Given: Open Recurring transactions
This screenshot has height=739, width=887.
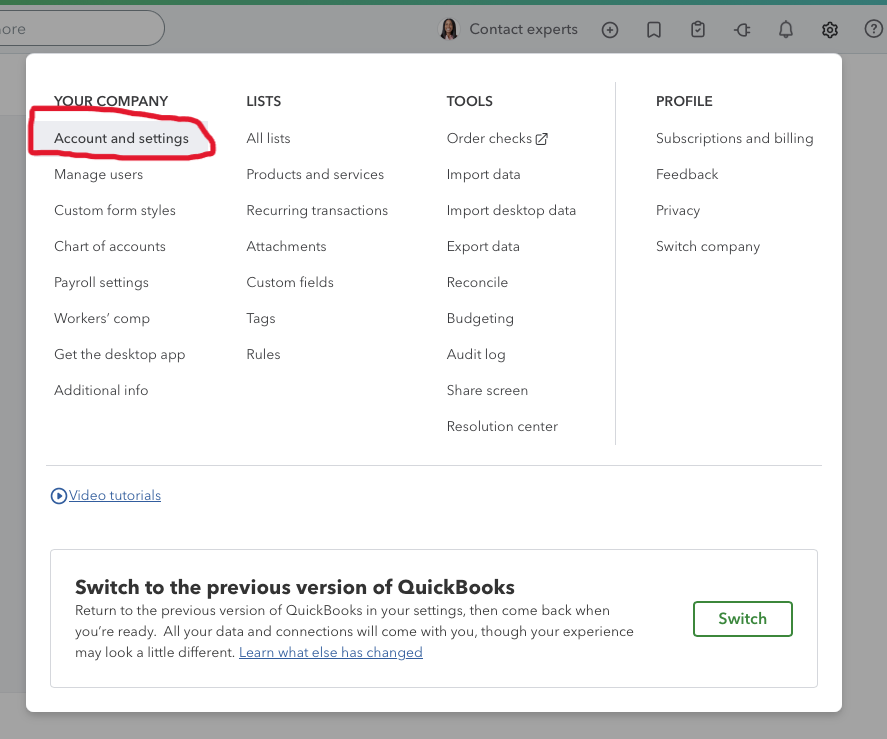Looking at the screenshot, I should pyautogui.click(x=317, y=210).
